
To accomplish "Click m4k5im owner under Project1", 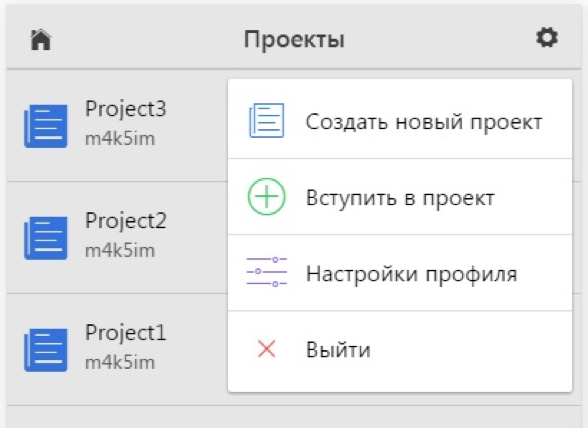I will tap(120, 363).
